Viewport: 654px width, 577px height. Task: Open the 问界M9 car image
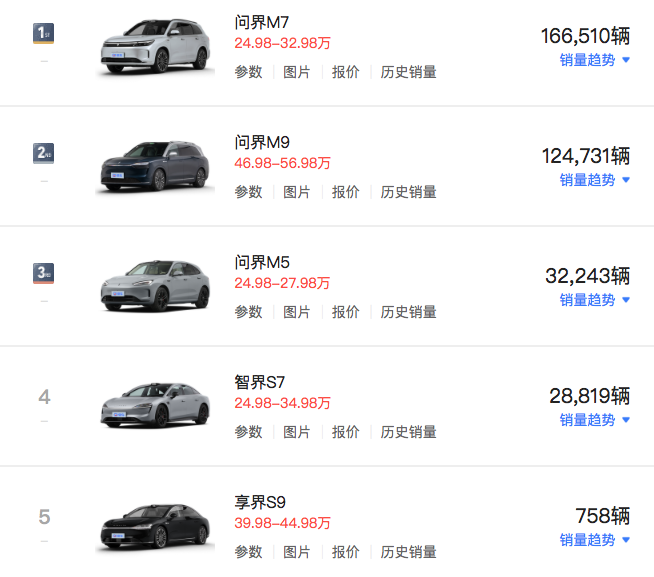[155, 166]
